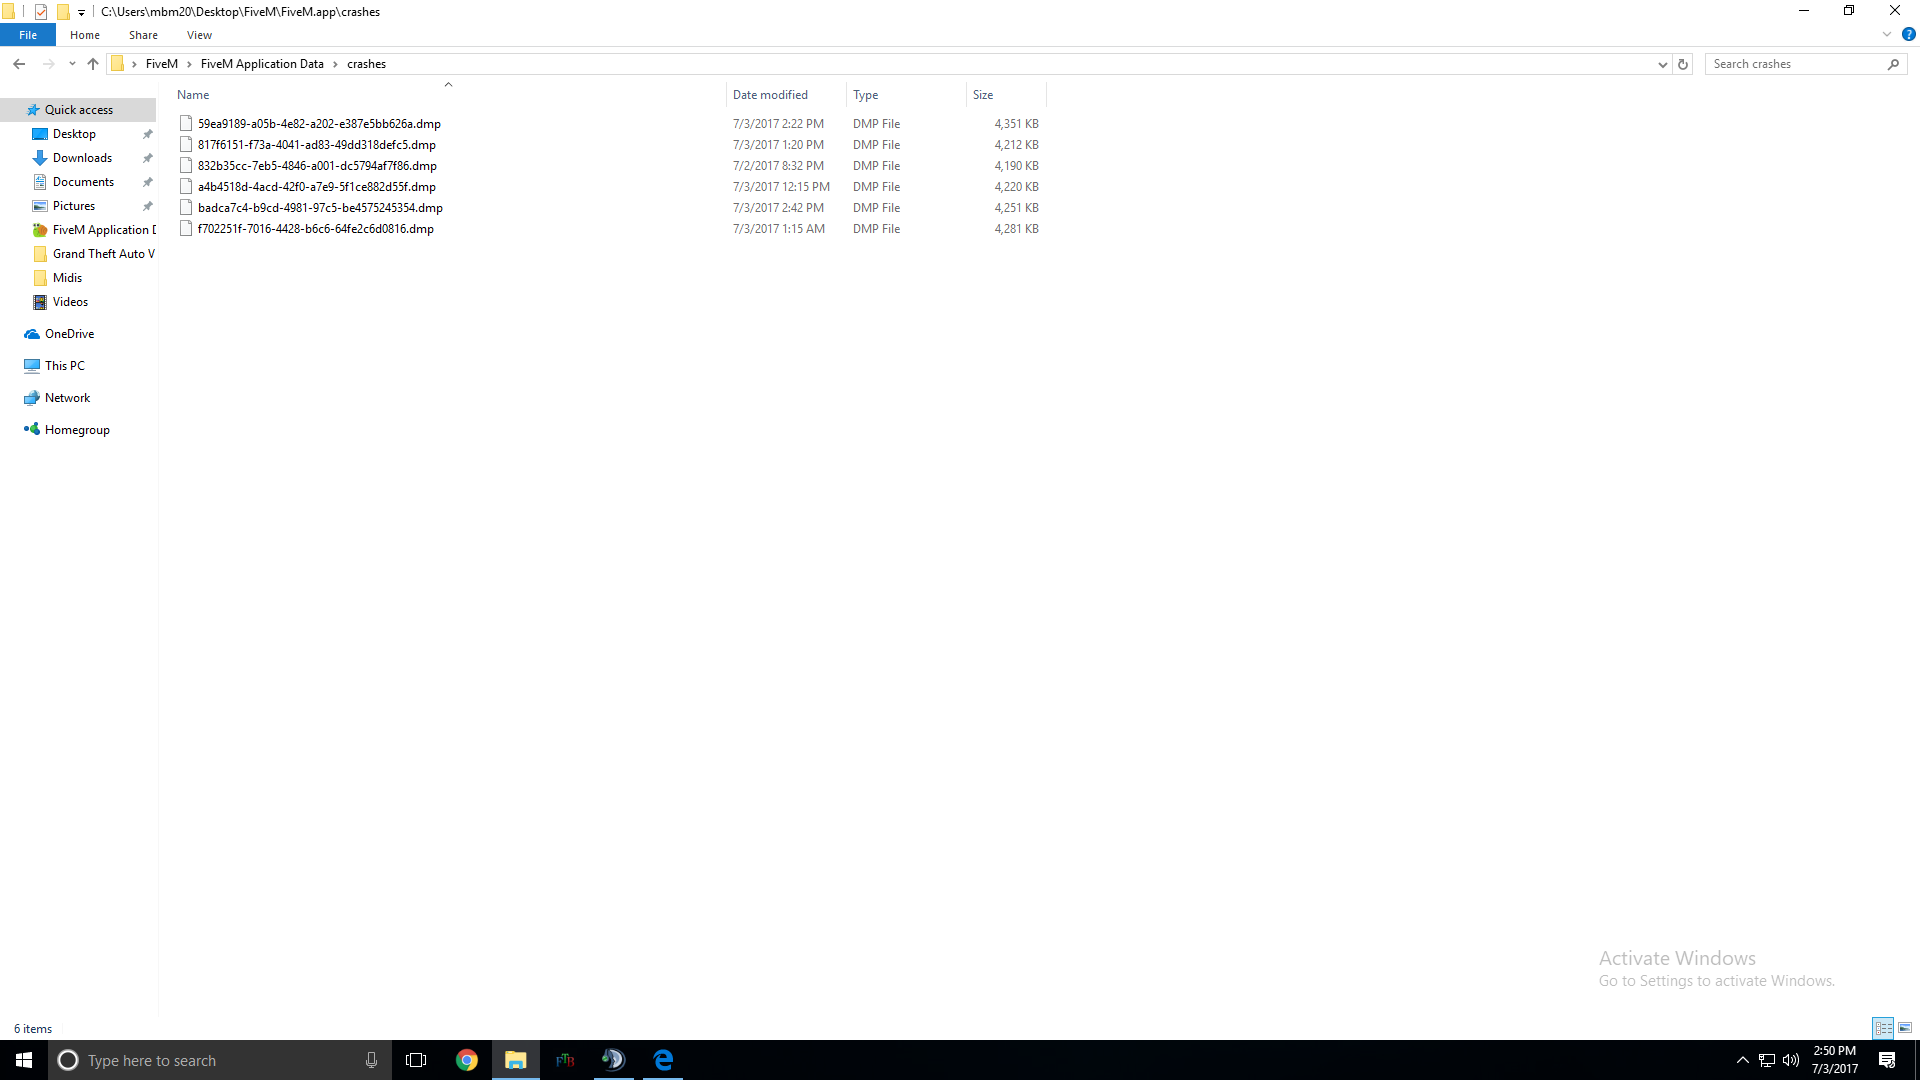Screen dimensions: 1920x1080
Task: Open Customize Quick Access Toolbar dropdown
Action: point(81,12)
